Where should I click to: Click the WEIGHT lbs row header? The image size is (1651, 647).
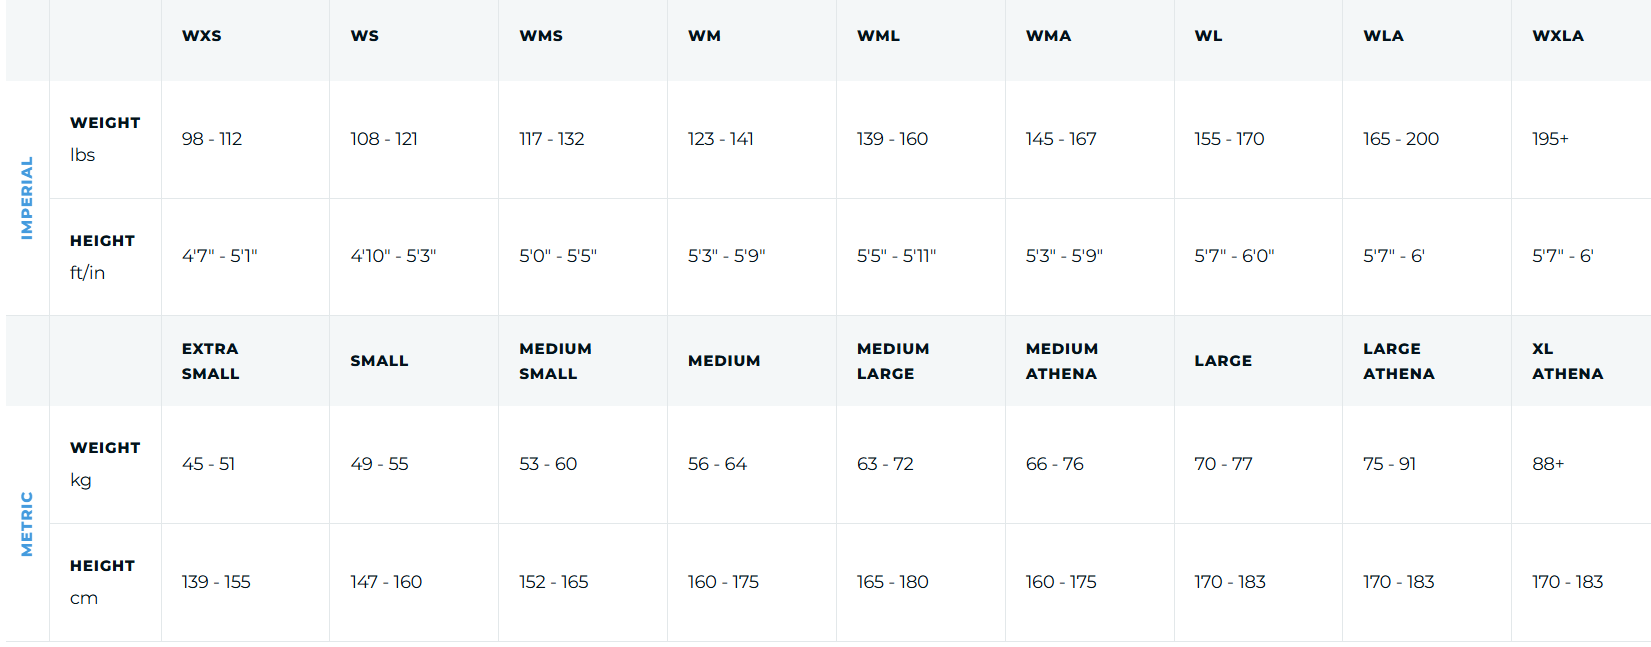105,139
